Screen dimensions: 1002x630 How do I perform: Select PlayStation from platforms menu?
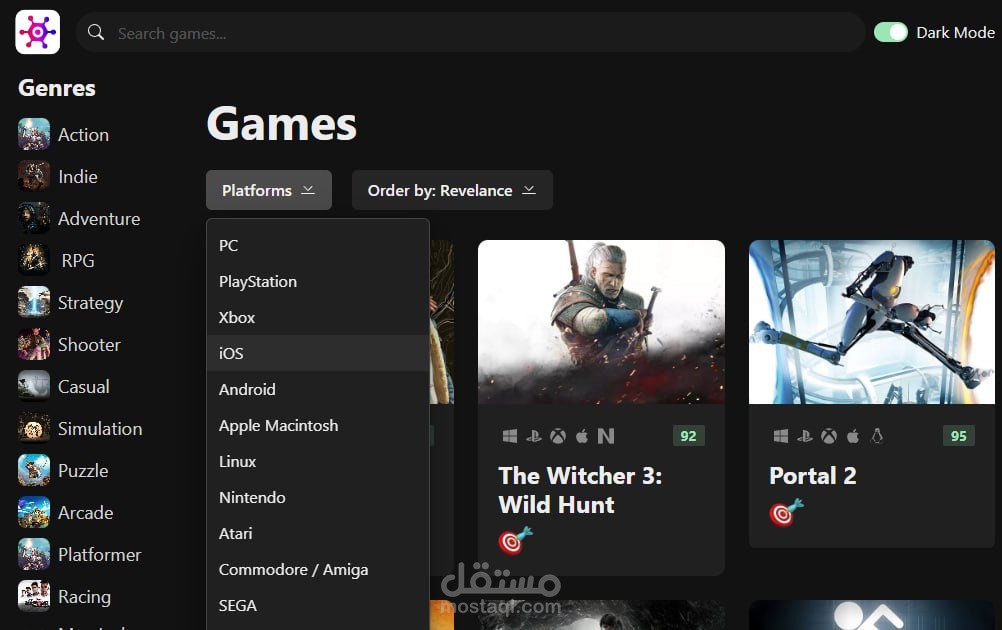[318, 281]
